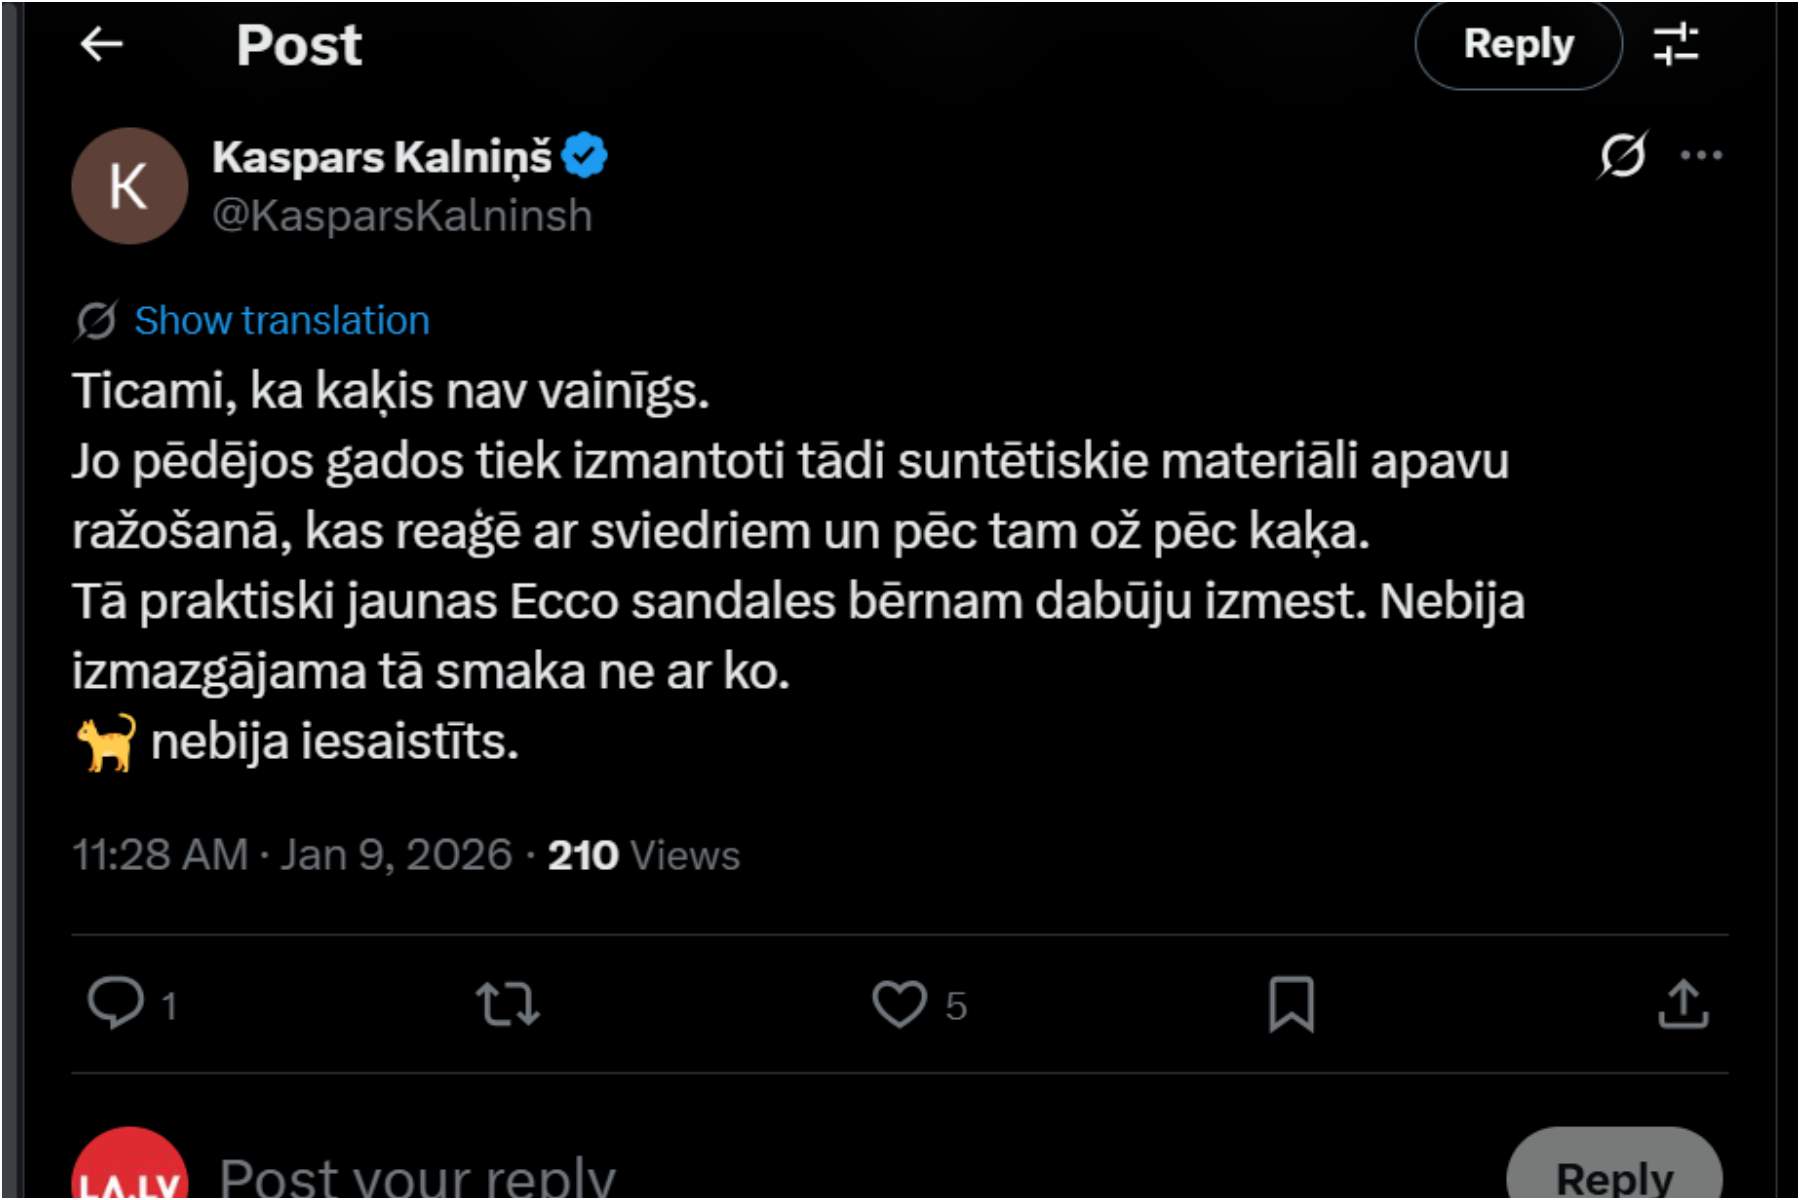1800x1200 pixels.
Task: Open Kaspars Kalniņš profile avatar
Action: [129, 186]
